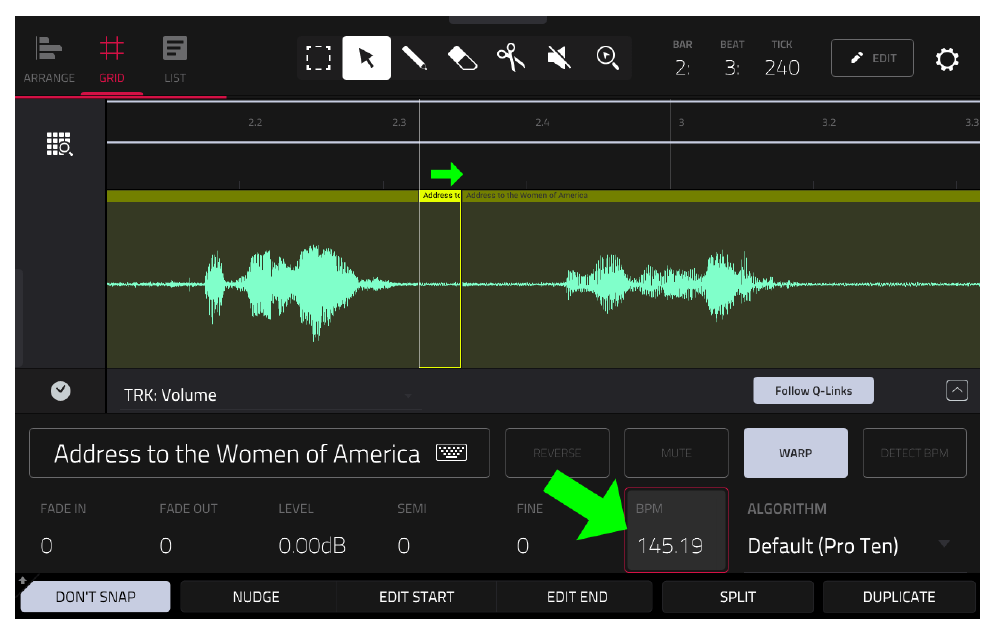Image resolution: width=996 pixels, height=636 pixels.
Task: Open keyboard to rename the region
Action: click(452, 452)
